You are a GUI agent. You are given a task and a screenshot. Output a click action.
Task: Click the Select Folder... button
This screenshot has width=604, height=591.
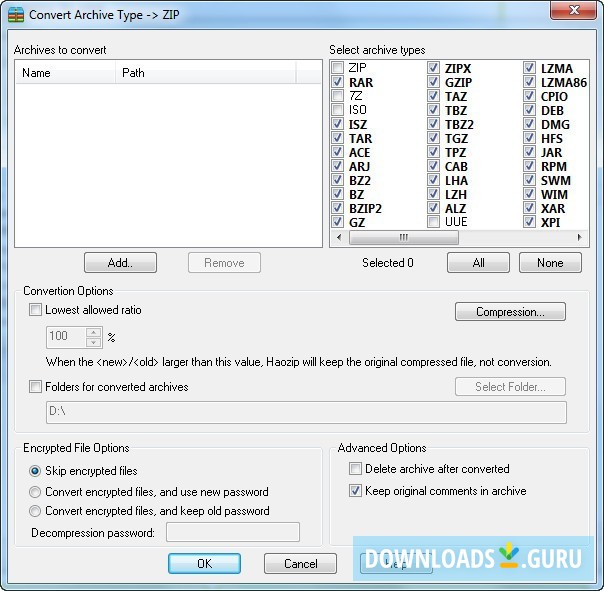[x=510, y=386]
